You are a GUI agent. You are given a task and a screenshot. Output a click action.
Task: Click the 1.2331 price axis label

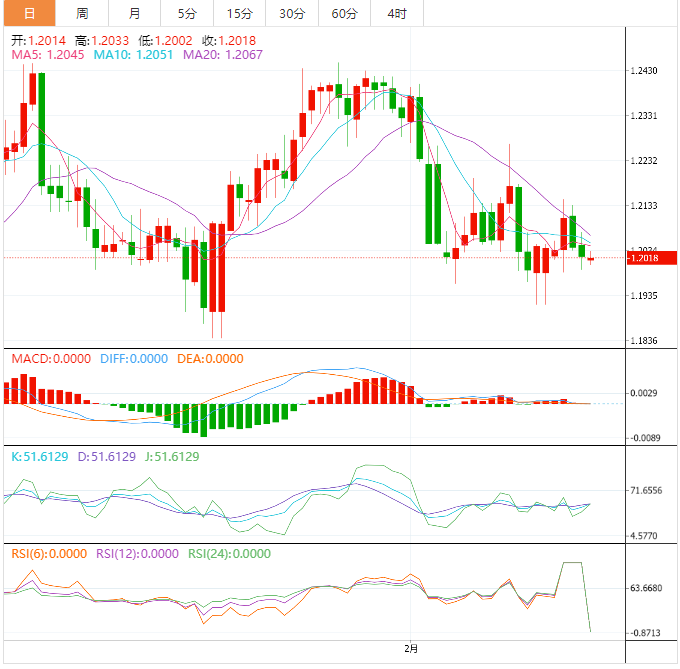(644, 116)
